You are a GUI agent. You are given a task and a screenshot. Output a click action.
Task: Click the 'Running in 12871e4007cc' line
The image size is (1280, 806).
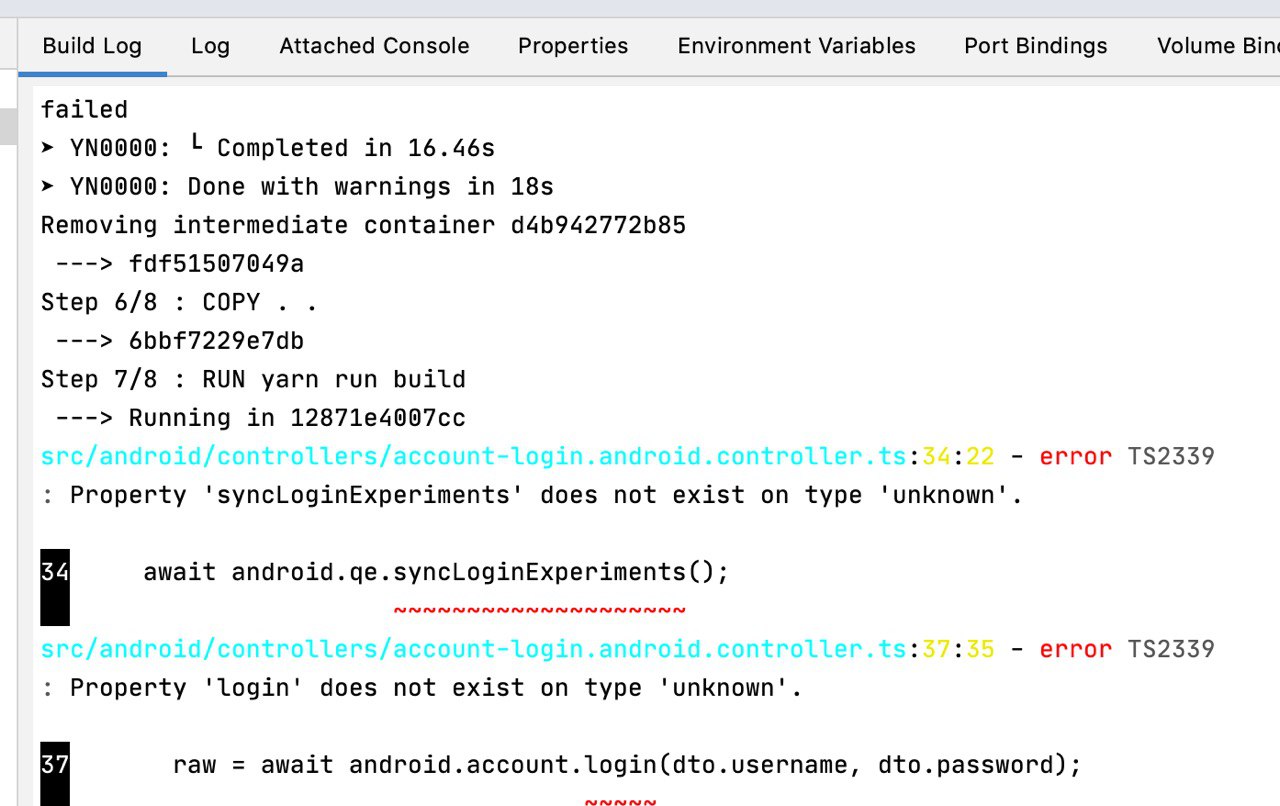pyautogui.click(x=260, y=418)
